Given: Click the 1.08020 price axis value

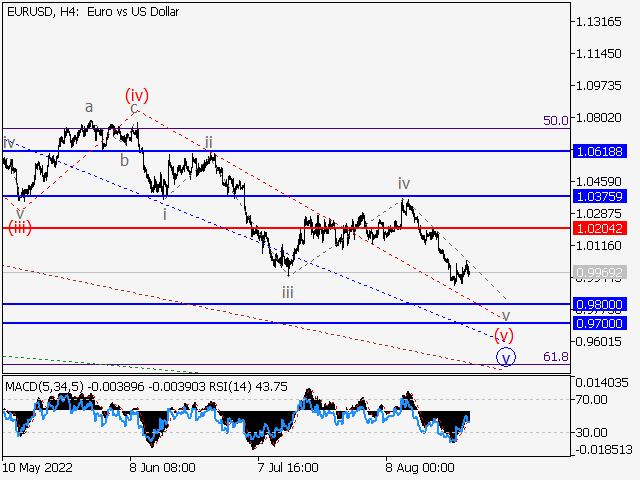Looking at the screenshot, I should 598,118.
